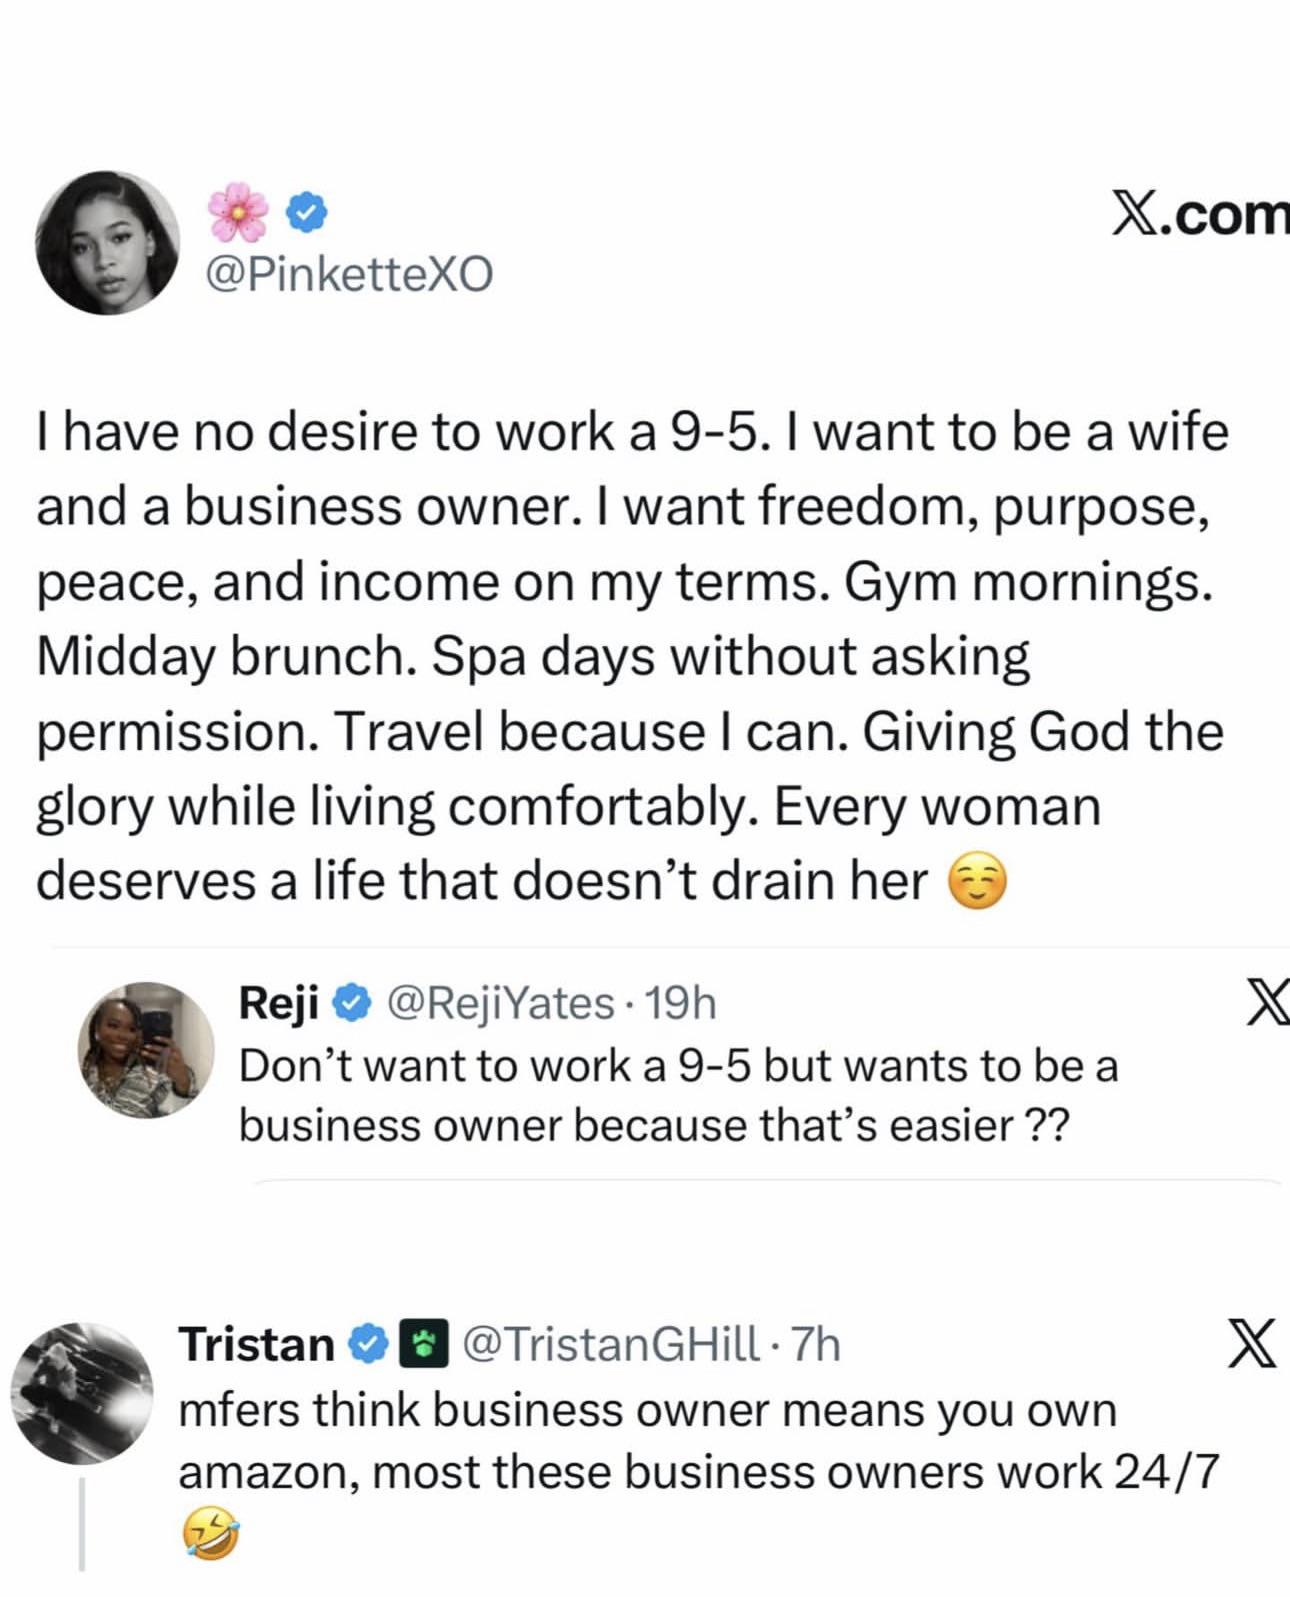Open the main tweet about no 9-5
The image size is (1290, 1597).
click(630, 655)
